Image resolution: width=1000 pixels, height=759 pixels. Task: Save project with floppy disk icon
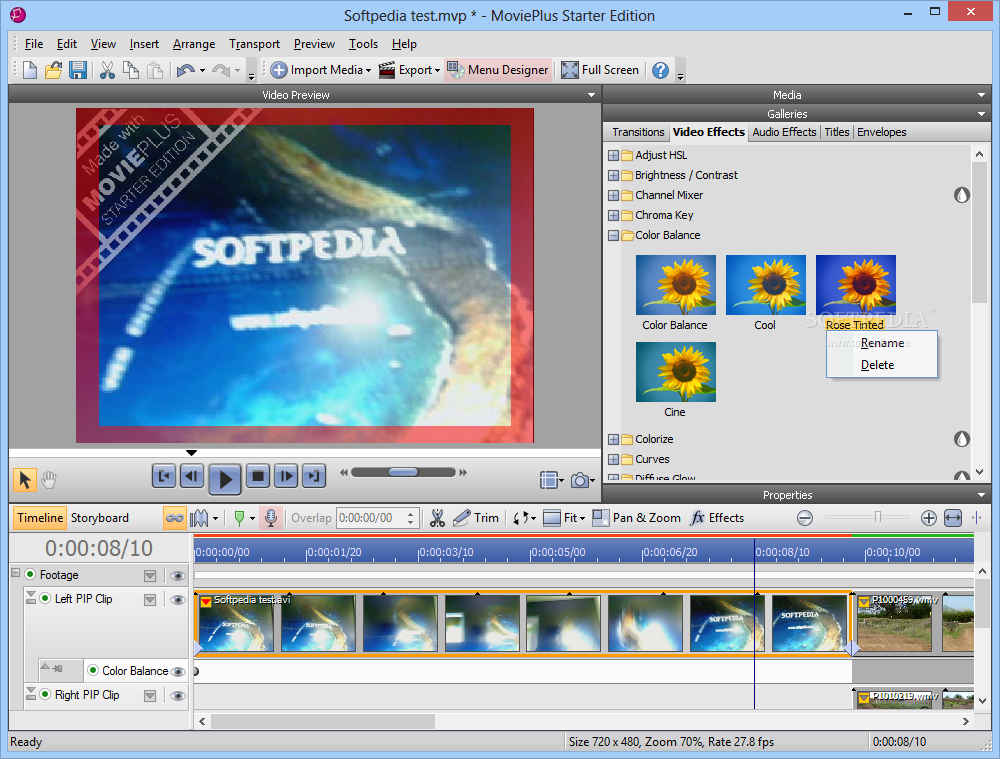[78, 70]
